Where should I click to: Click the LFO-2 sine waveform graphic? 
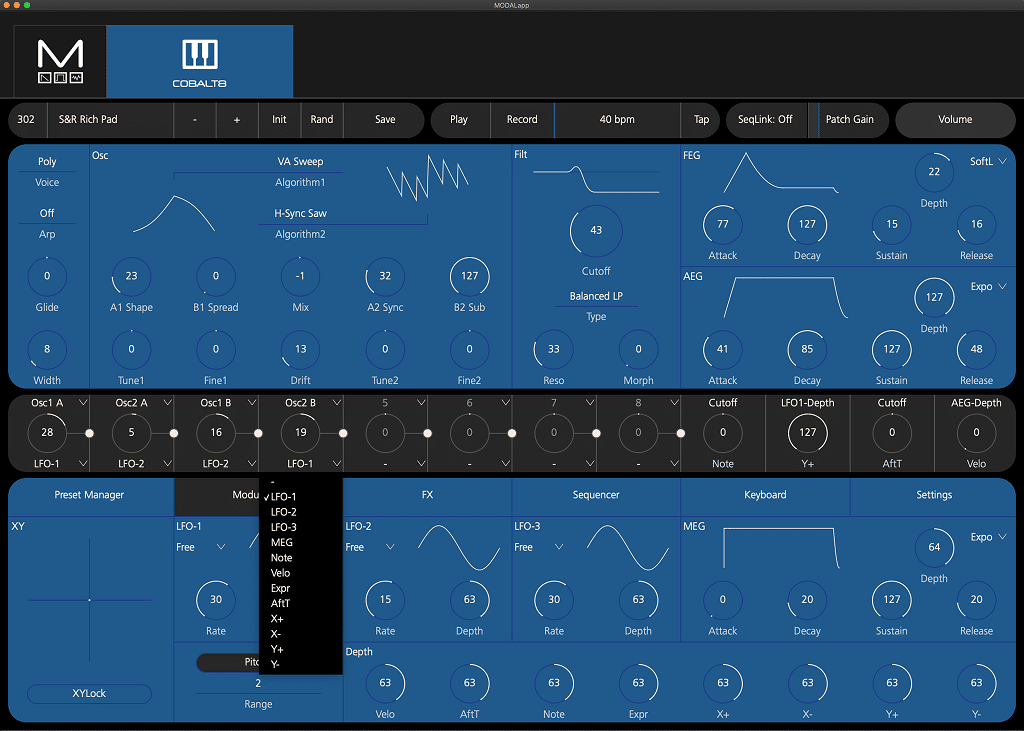point(458,547)
